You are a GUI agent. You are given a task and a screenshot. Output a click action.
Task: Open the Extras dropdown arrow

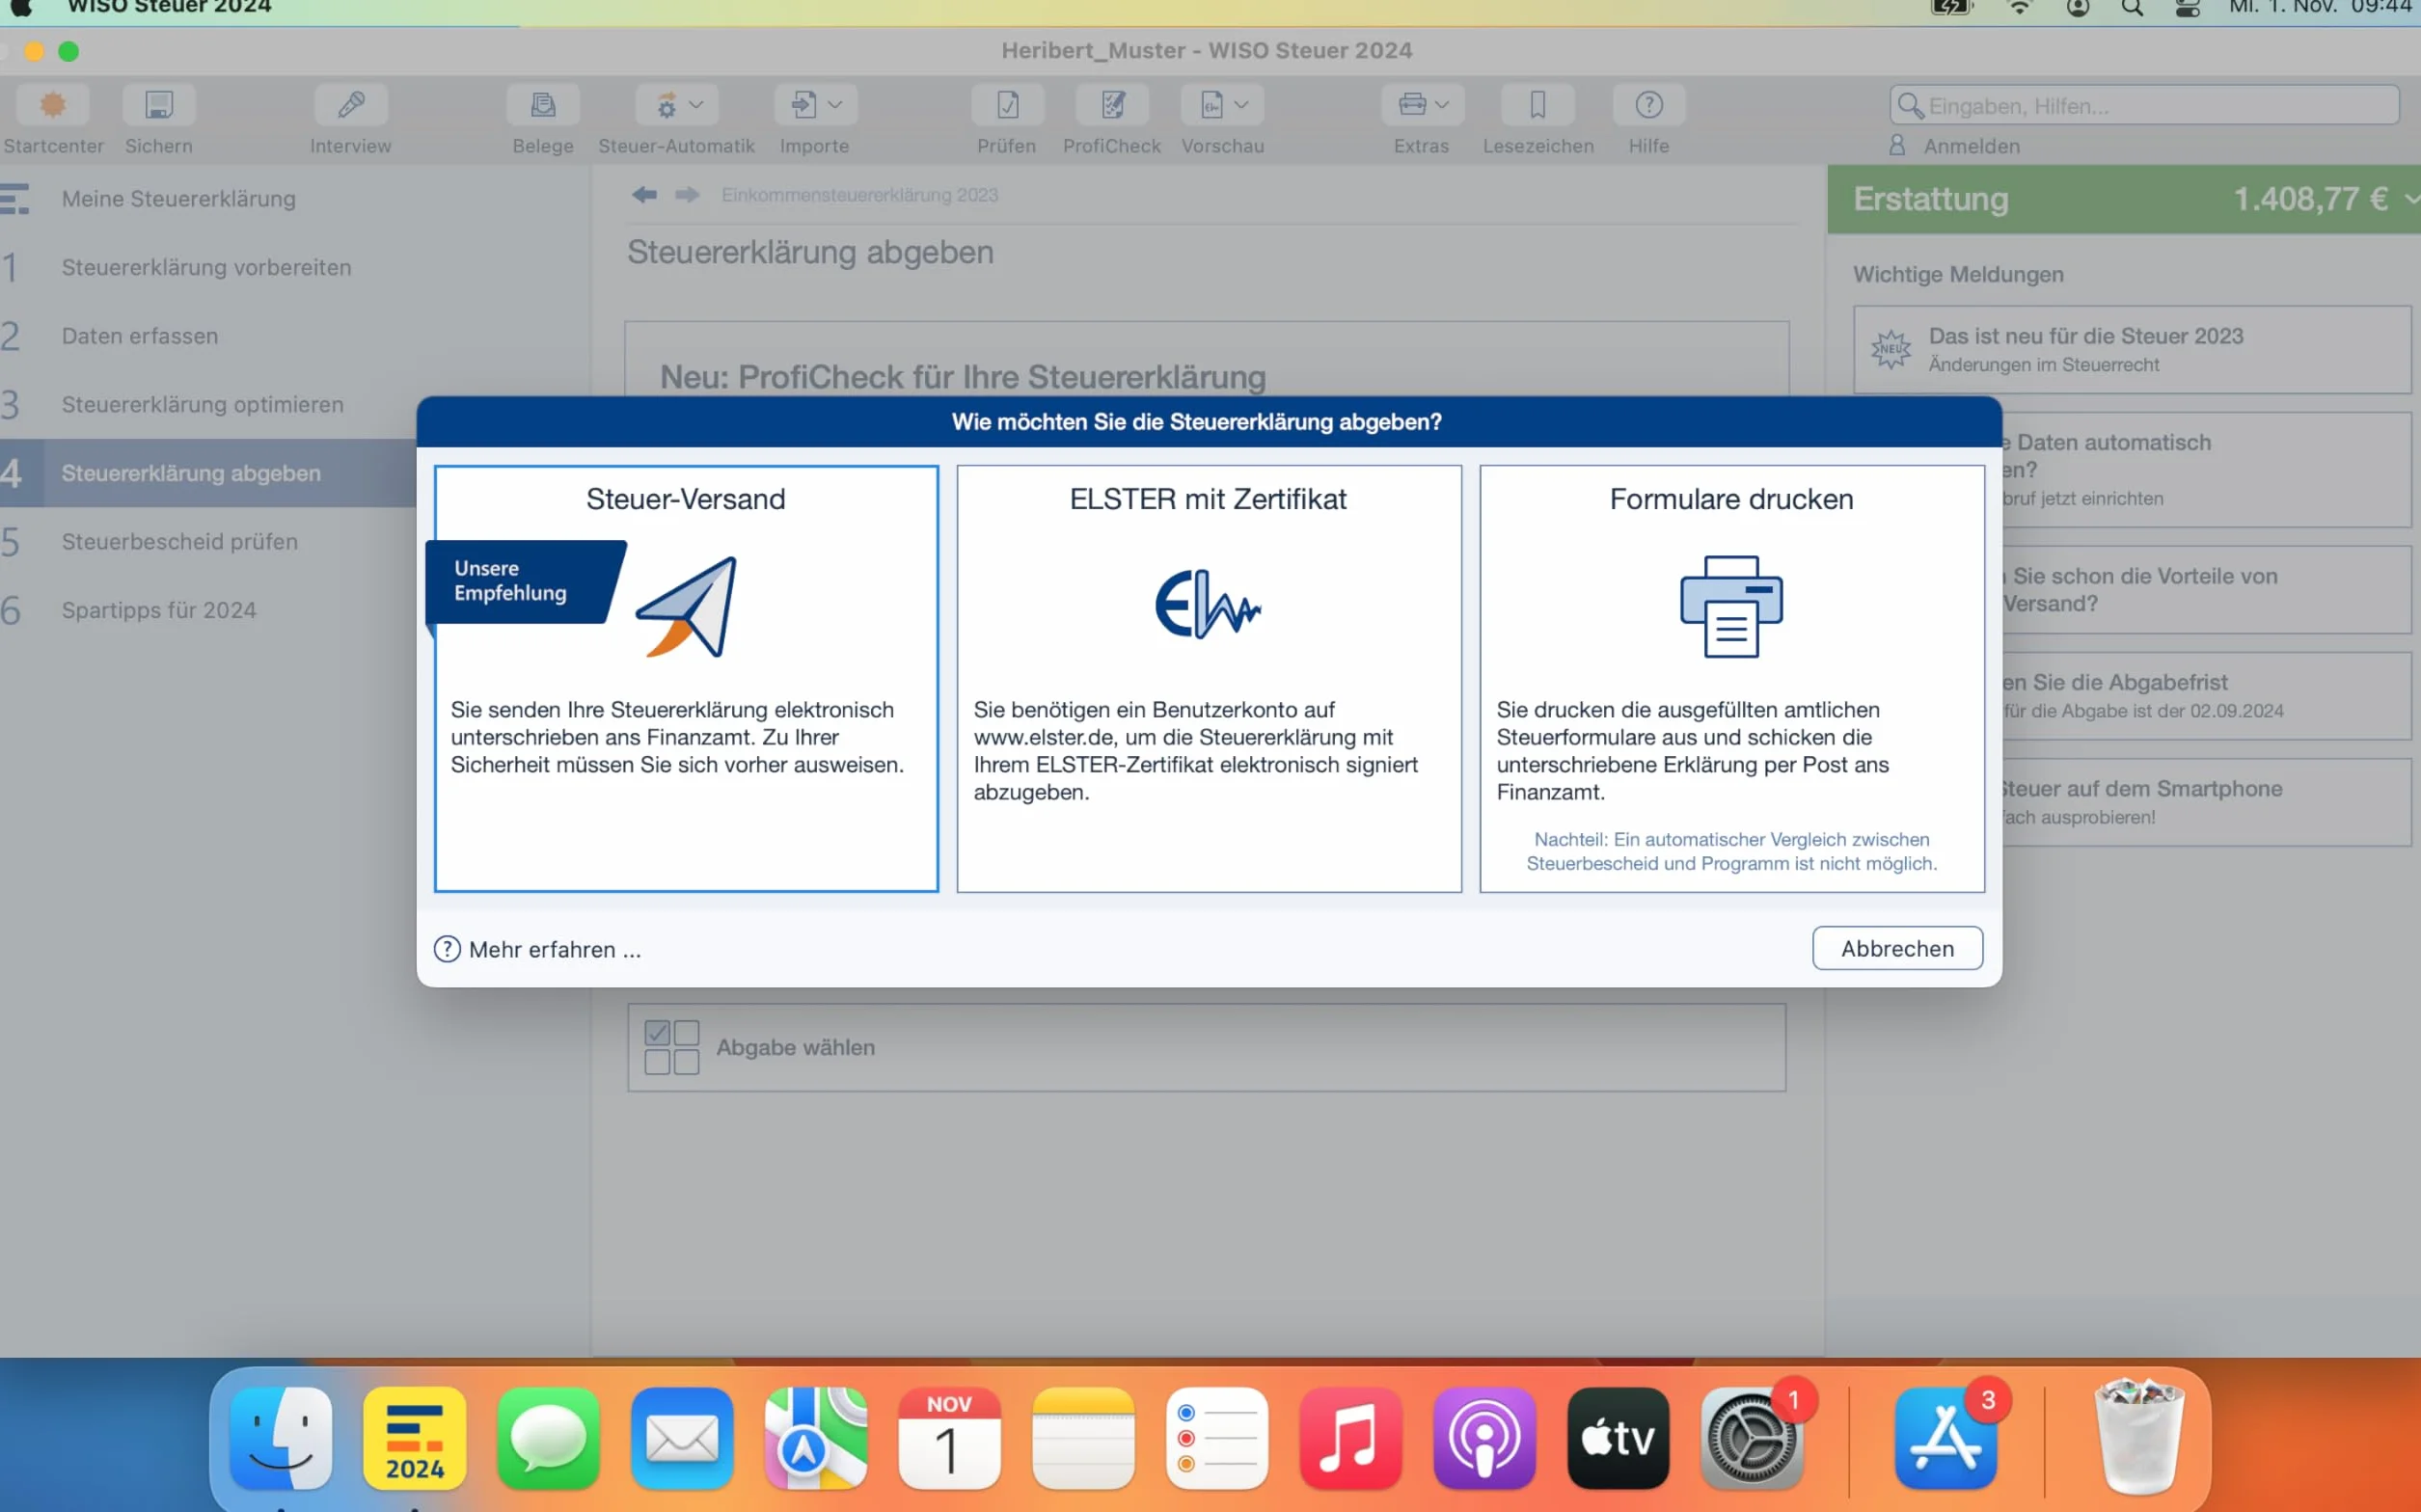click(x=1441, y=104)
